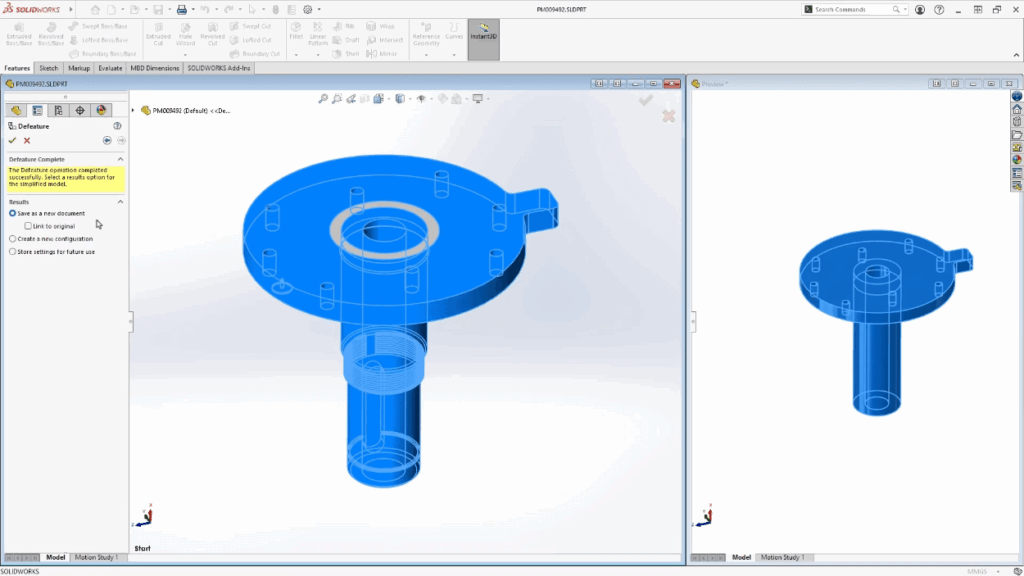Open the Defeature help question mark icon
This screenshot has width=1024, height=576.
point(118,126)
